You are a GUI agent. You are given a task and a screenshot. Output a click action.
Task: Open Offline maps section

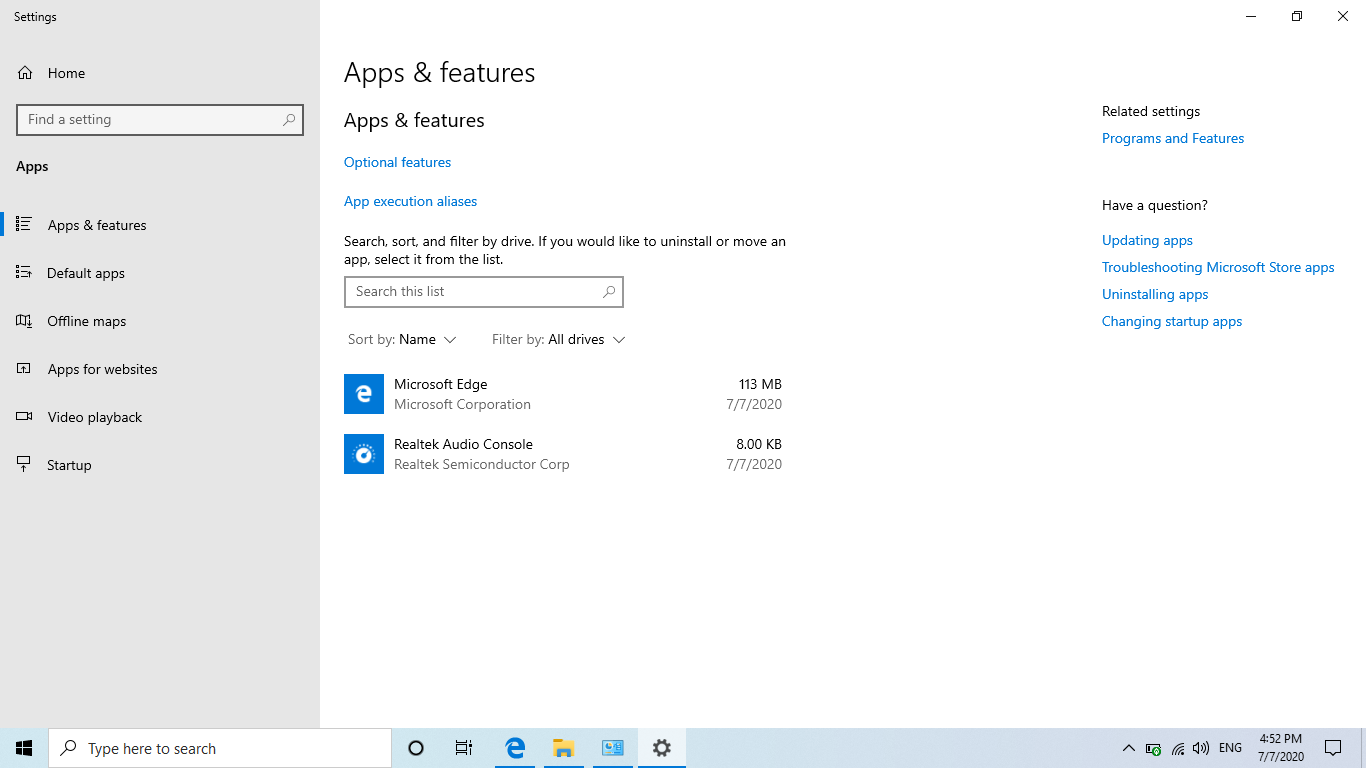(x=160, y=321)
